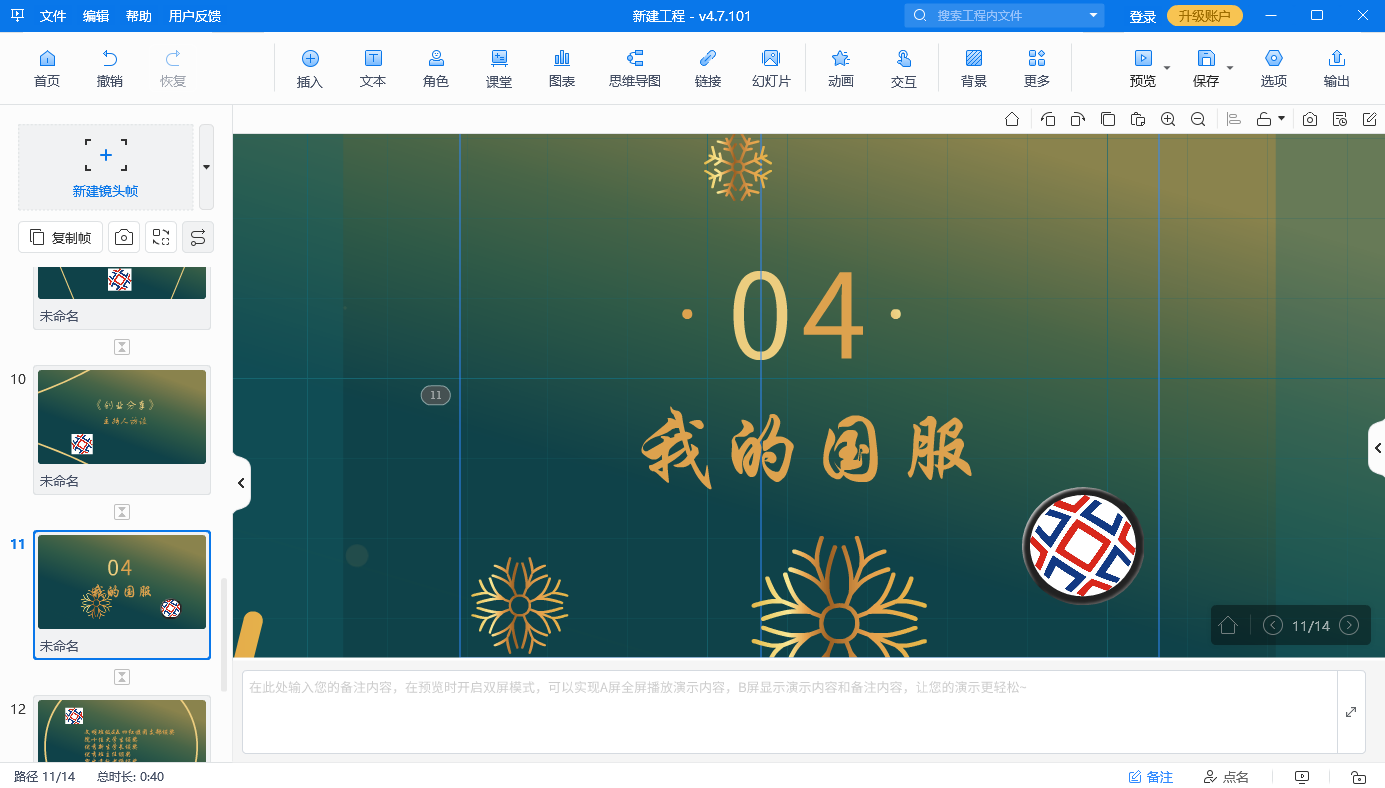Open the 选项 options
The height and width of the screenshot is (788, 1385).
[x=1273, y=68]
